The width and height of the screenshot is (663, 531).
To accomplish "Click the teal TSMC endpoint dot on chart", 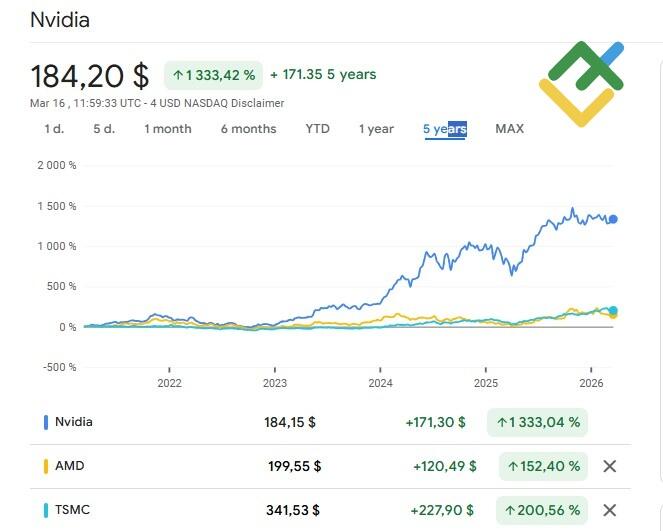I will (x=613, y=310).
